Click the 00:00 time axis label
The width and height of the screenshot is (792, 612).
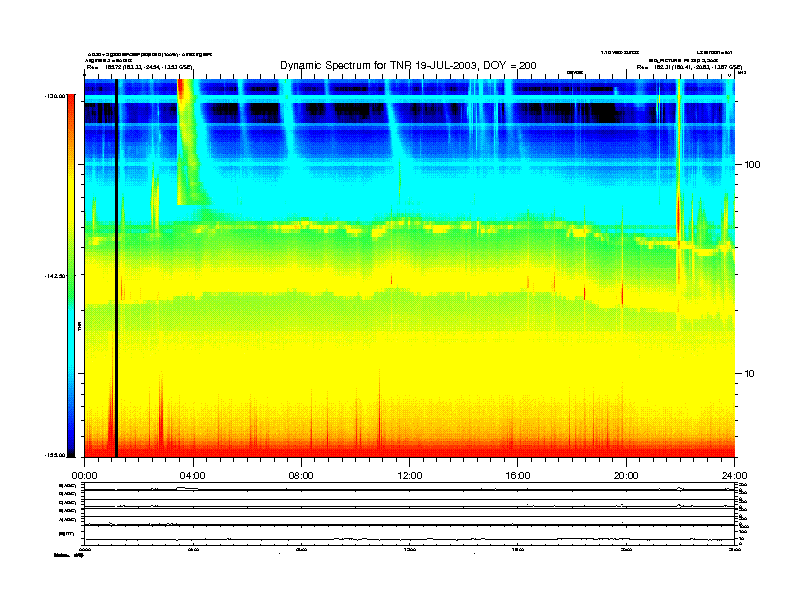click(84, 476)
